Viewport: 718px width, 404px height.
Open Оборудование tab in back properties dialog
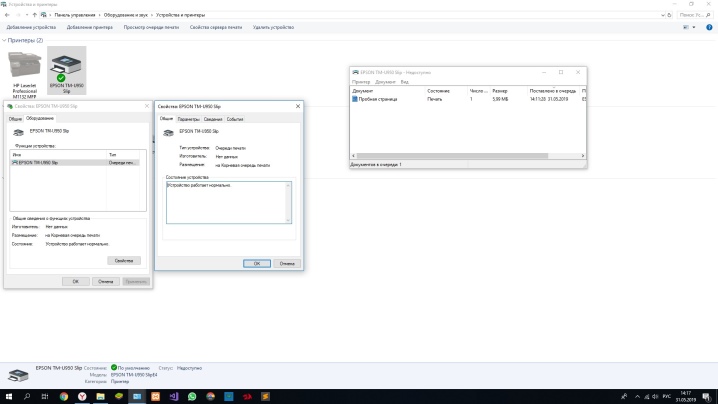[x=40, y=118]
